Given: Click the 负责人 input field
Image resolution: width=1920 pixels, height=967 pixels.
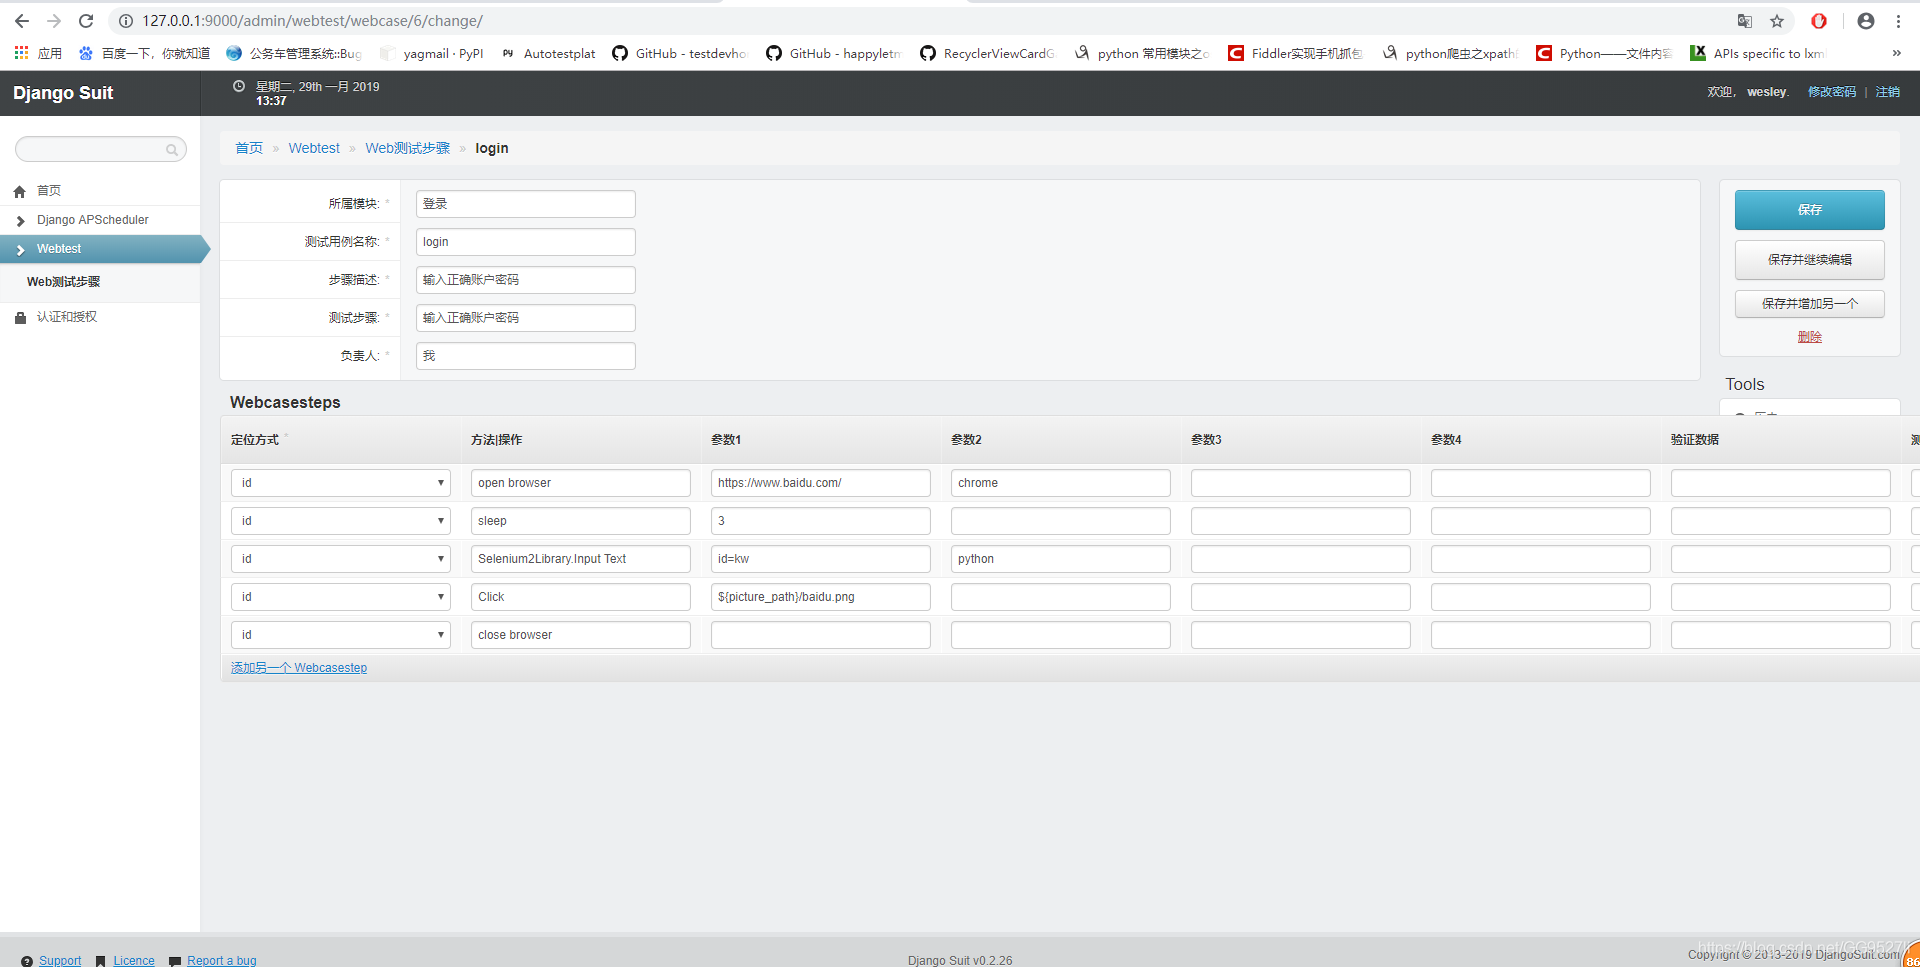Looking at the screenshot, I should click(526, 356).
